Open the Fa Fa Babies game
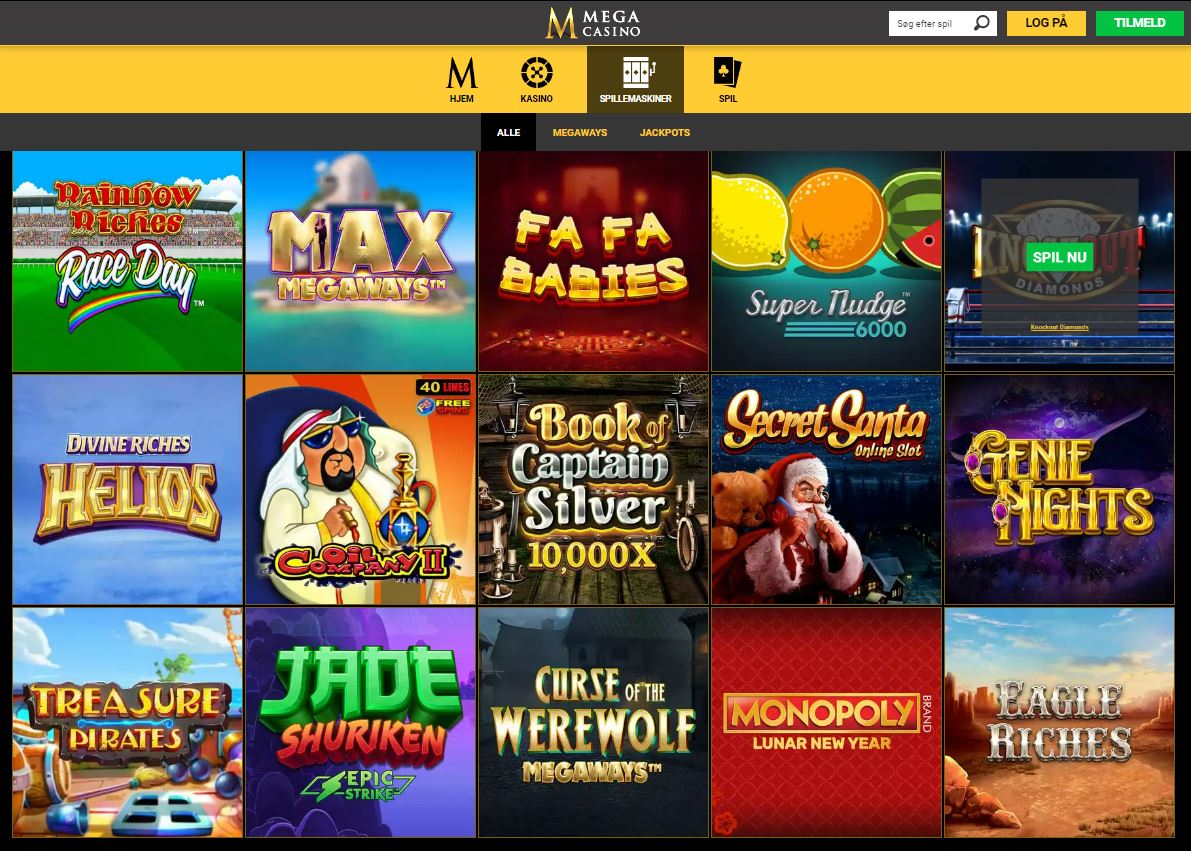The image size is (1191, 851). point(593,261)
